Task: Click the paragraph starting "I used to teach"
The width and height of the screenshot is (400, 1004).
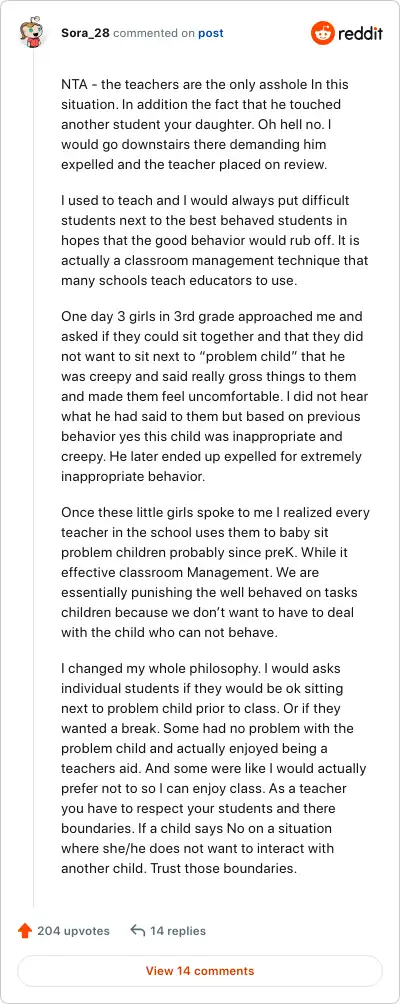Action: pos(214,240)
